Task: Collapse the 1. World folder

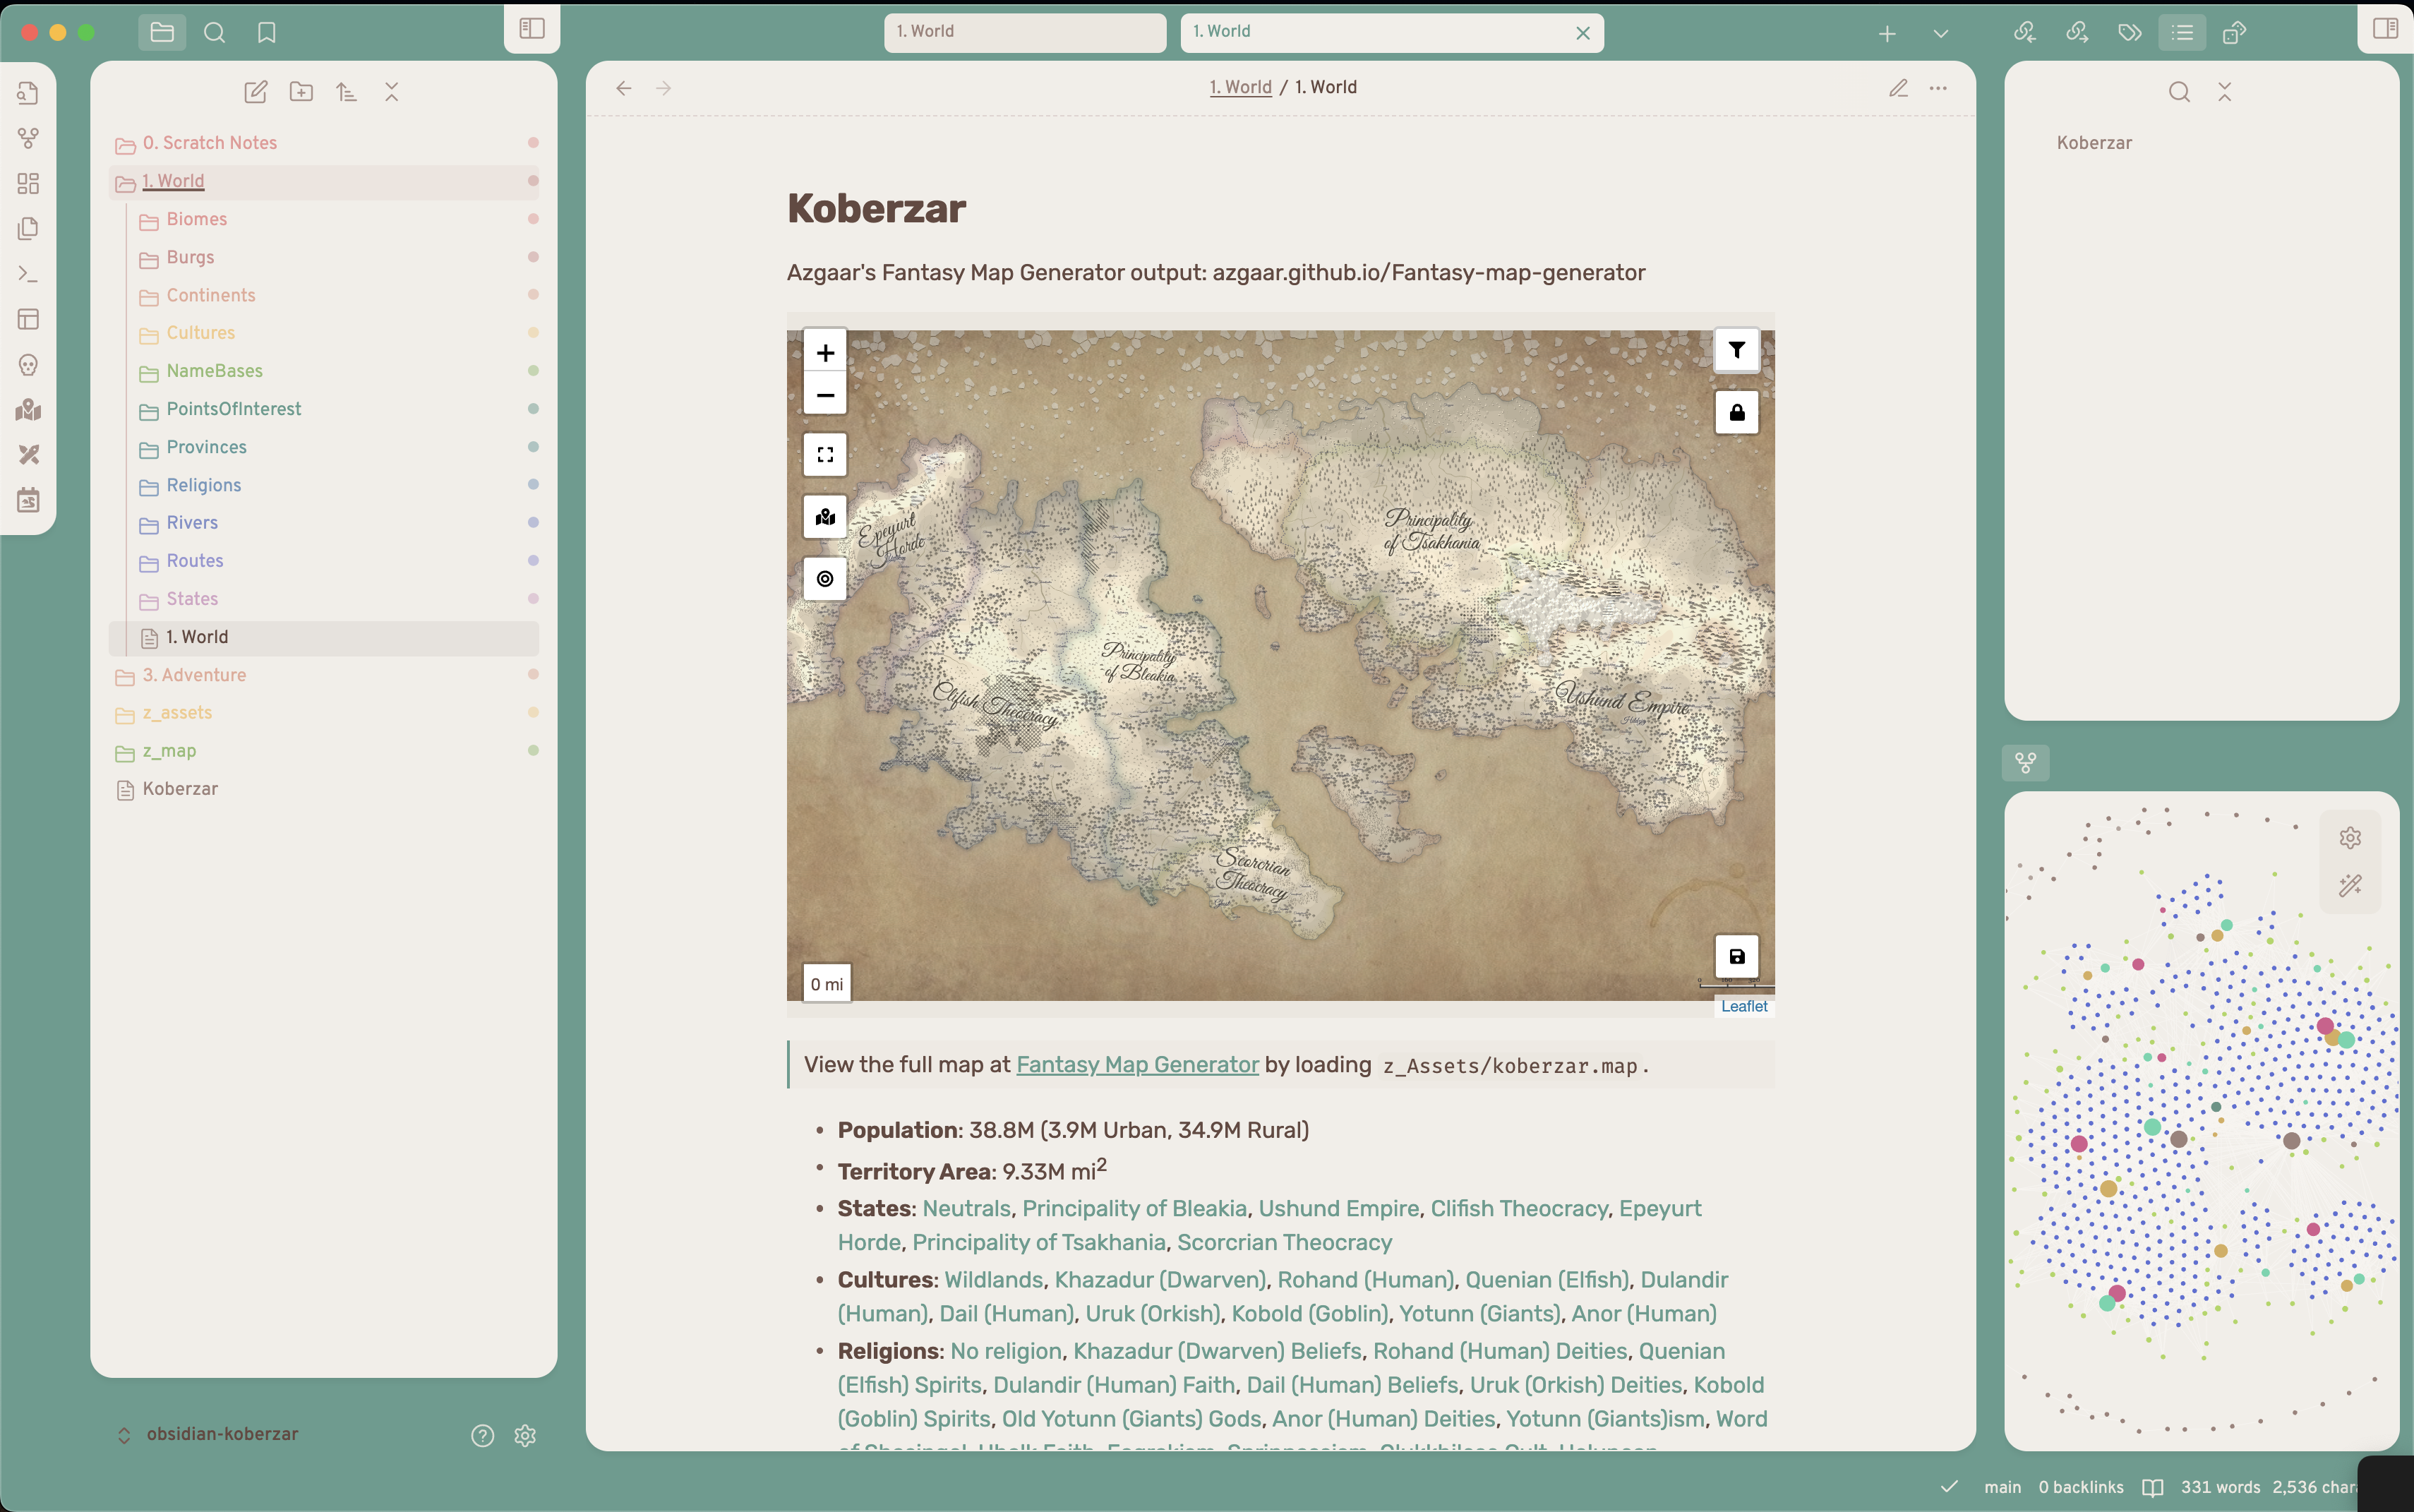Action: pyautogui.click(x=173, y=181)
